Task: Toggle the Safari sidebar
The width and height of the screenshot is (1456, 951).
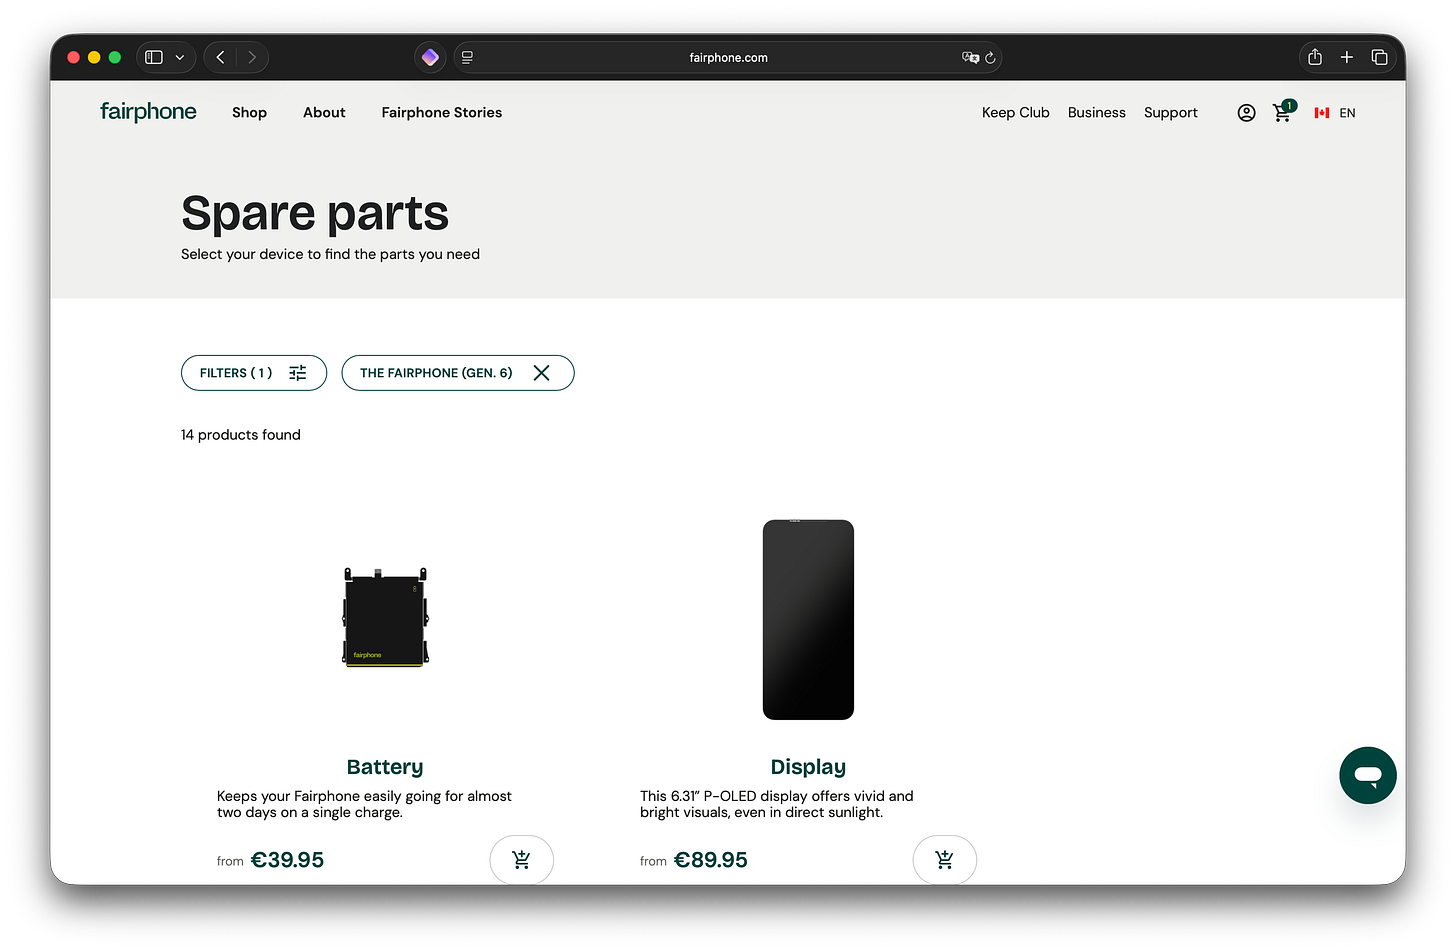Action: coord(154,57)
